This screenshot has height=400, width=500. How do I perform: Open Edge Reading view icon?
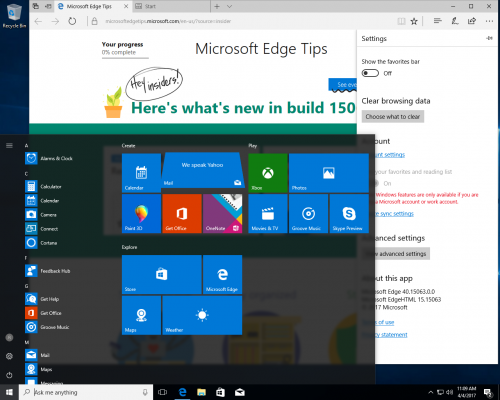(401, 21)
